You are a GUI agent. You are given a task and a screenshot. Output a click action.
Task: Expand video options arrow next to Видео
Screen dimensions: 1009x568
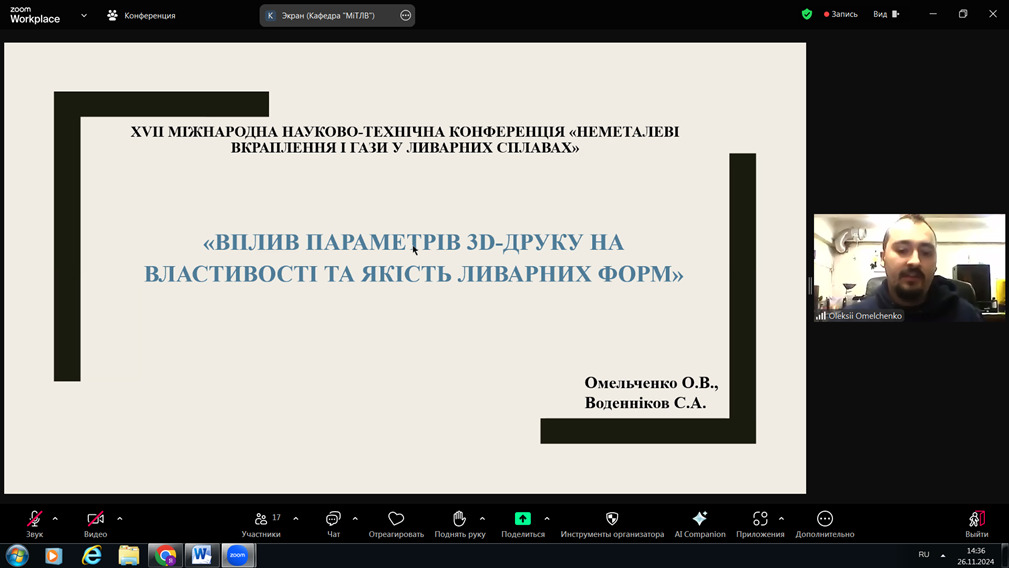(120, 519)
